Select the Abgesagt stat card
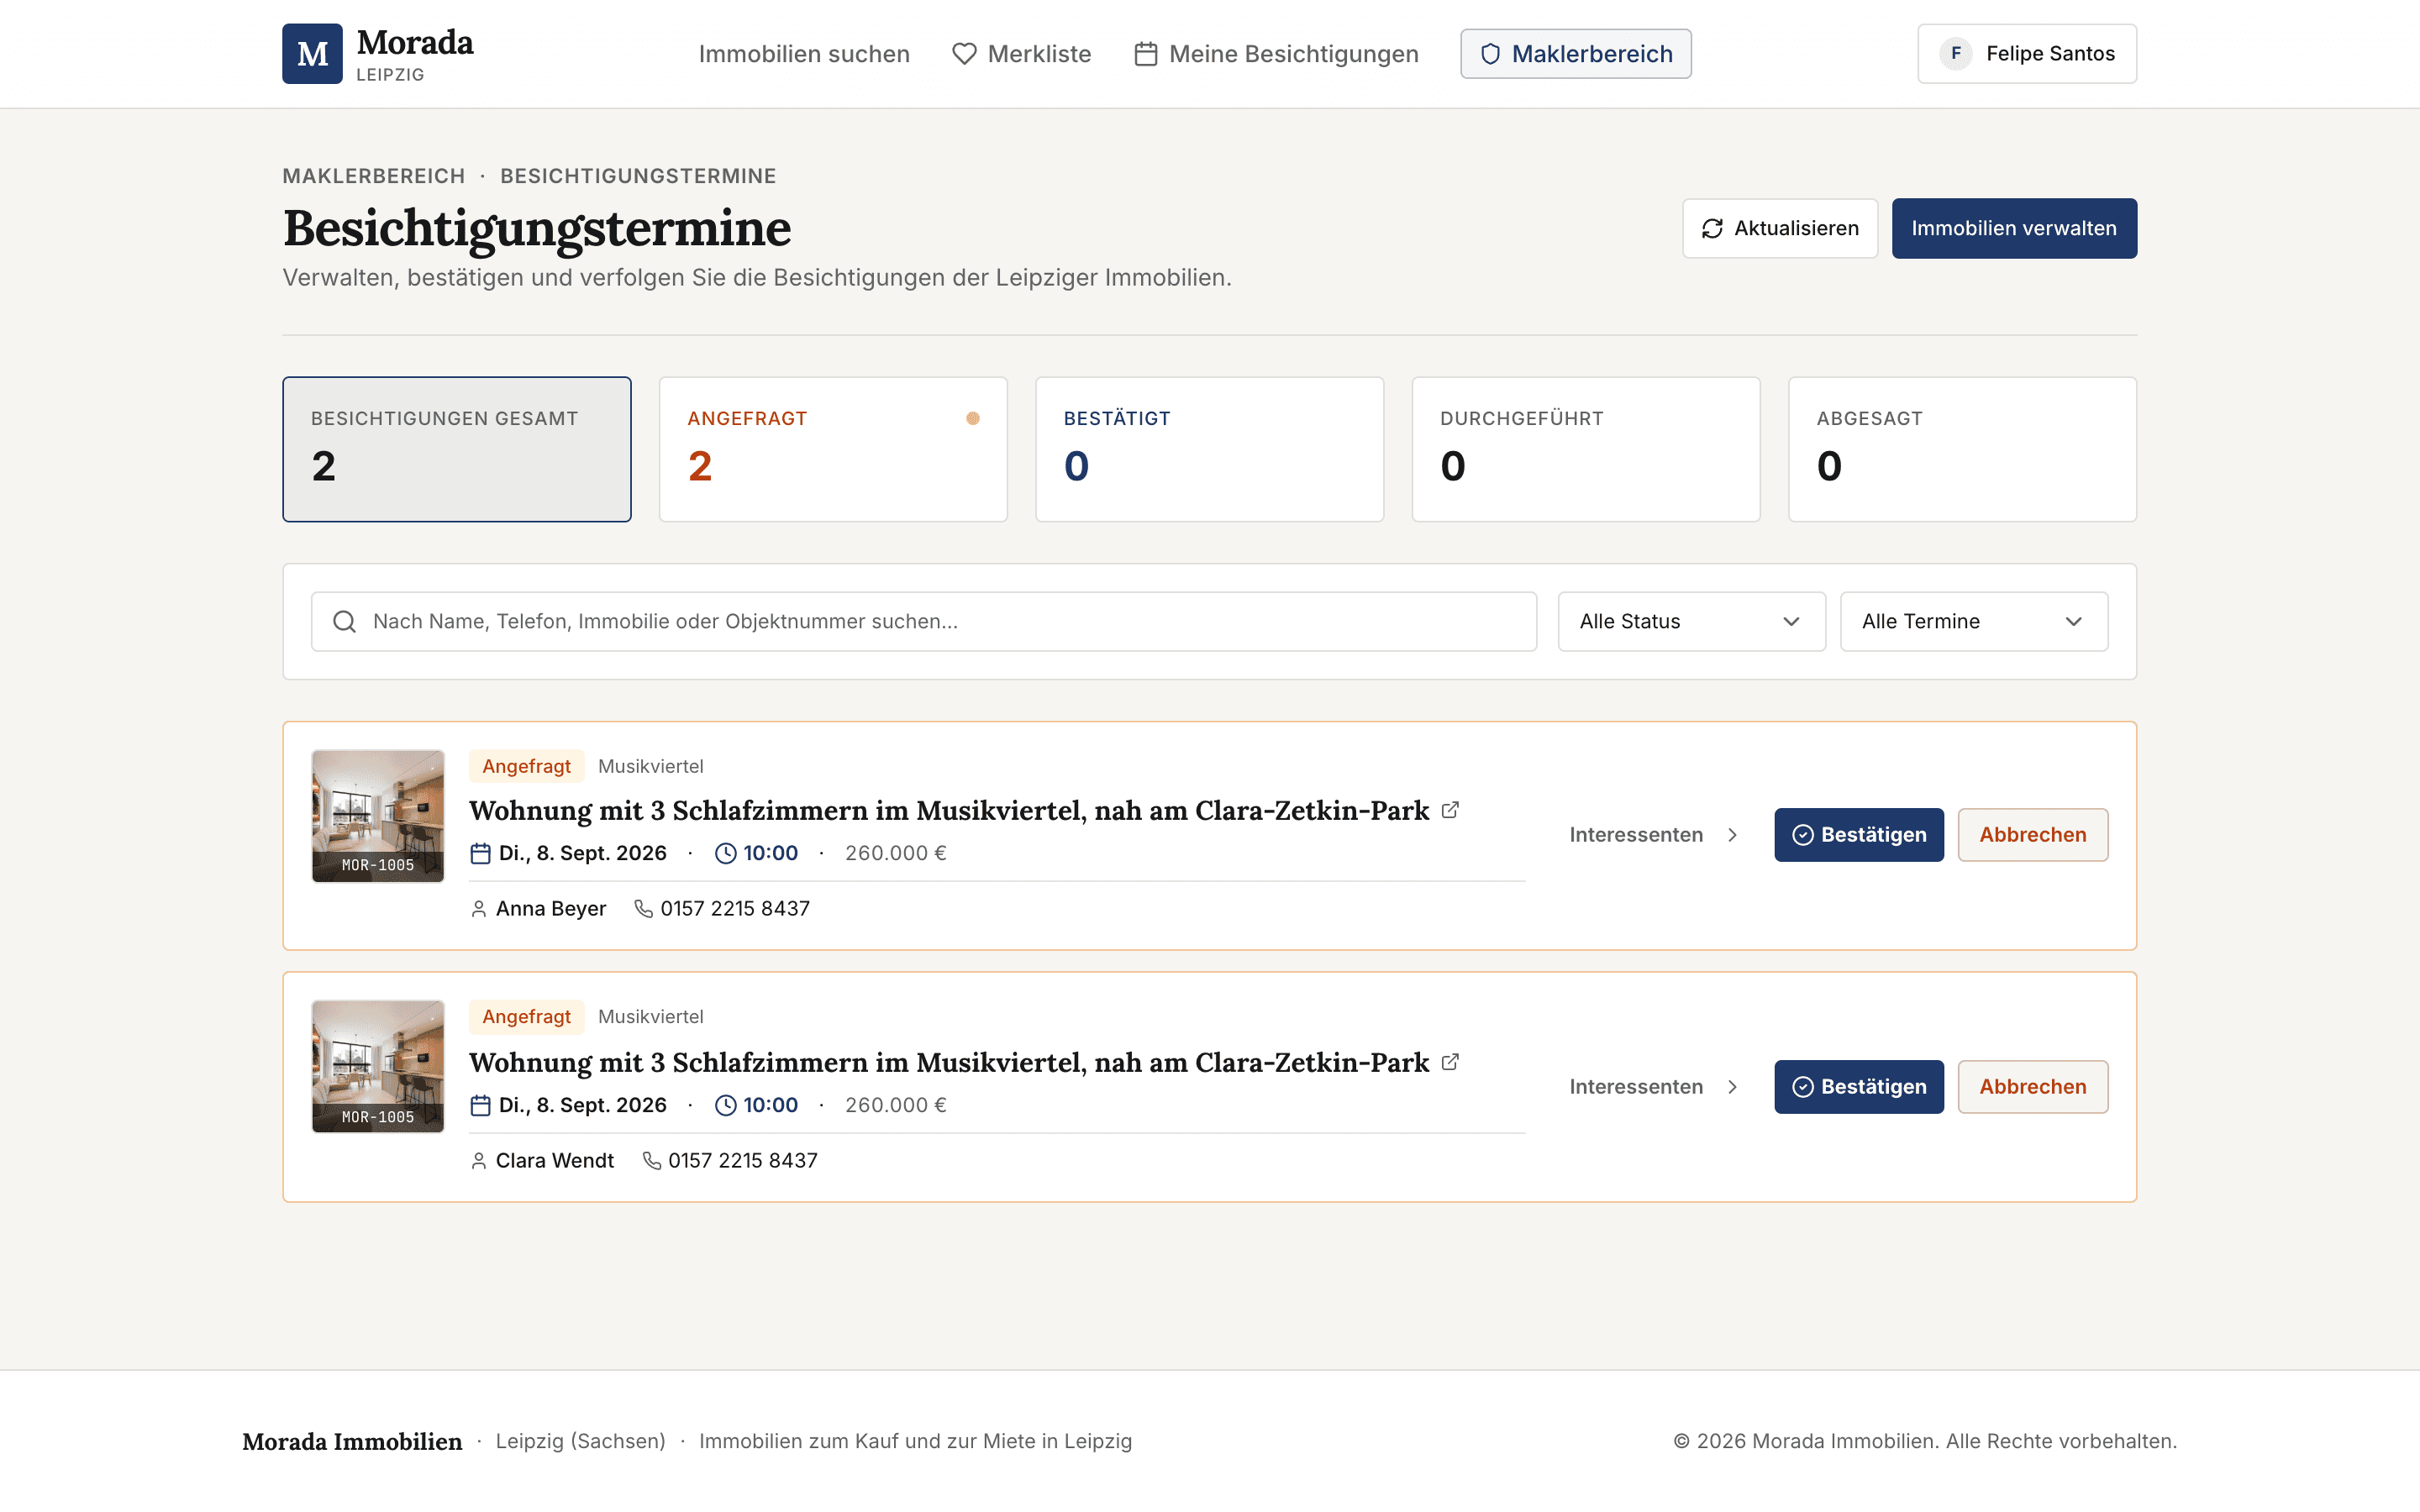 pos(1962,449)
